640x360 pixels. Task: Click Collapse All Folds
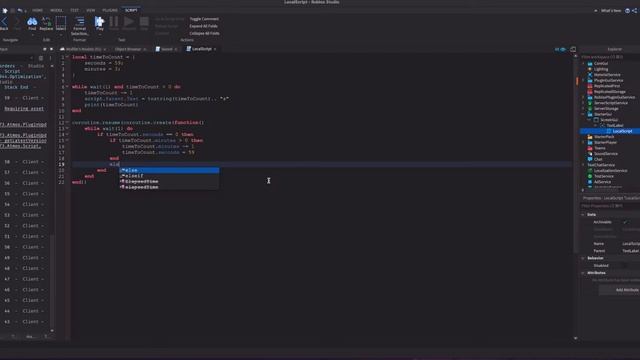[x=204, y=33]
